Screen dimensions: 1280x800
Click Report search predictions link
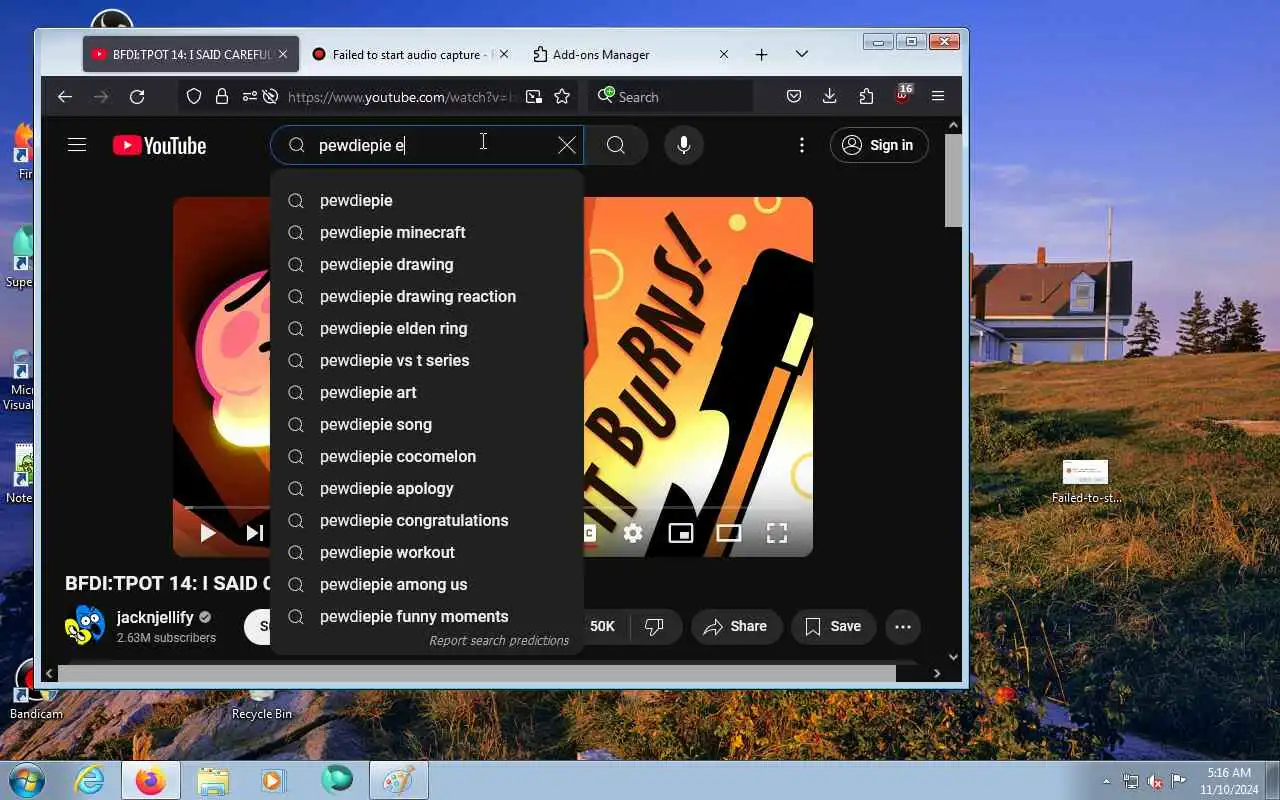pos(499,641)
